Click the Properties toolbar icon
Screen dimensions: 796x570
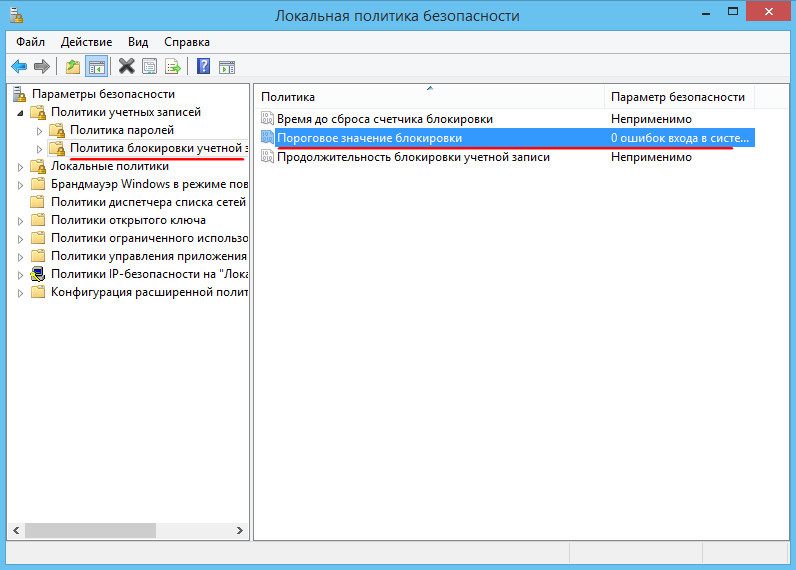coord(150,66)
